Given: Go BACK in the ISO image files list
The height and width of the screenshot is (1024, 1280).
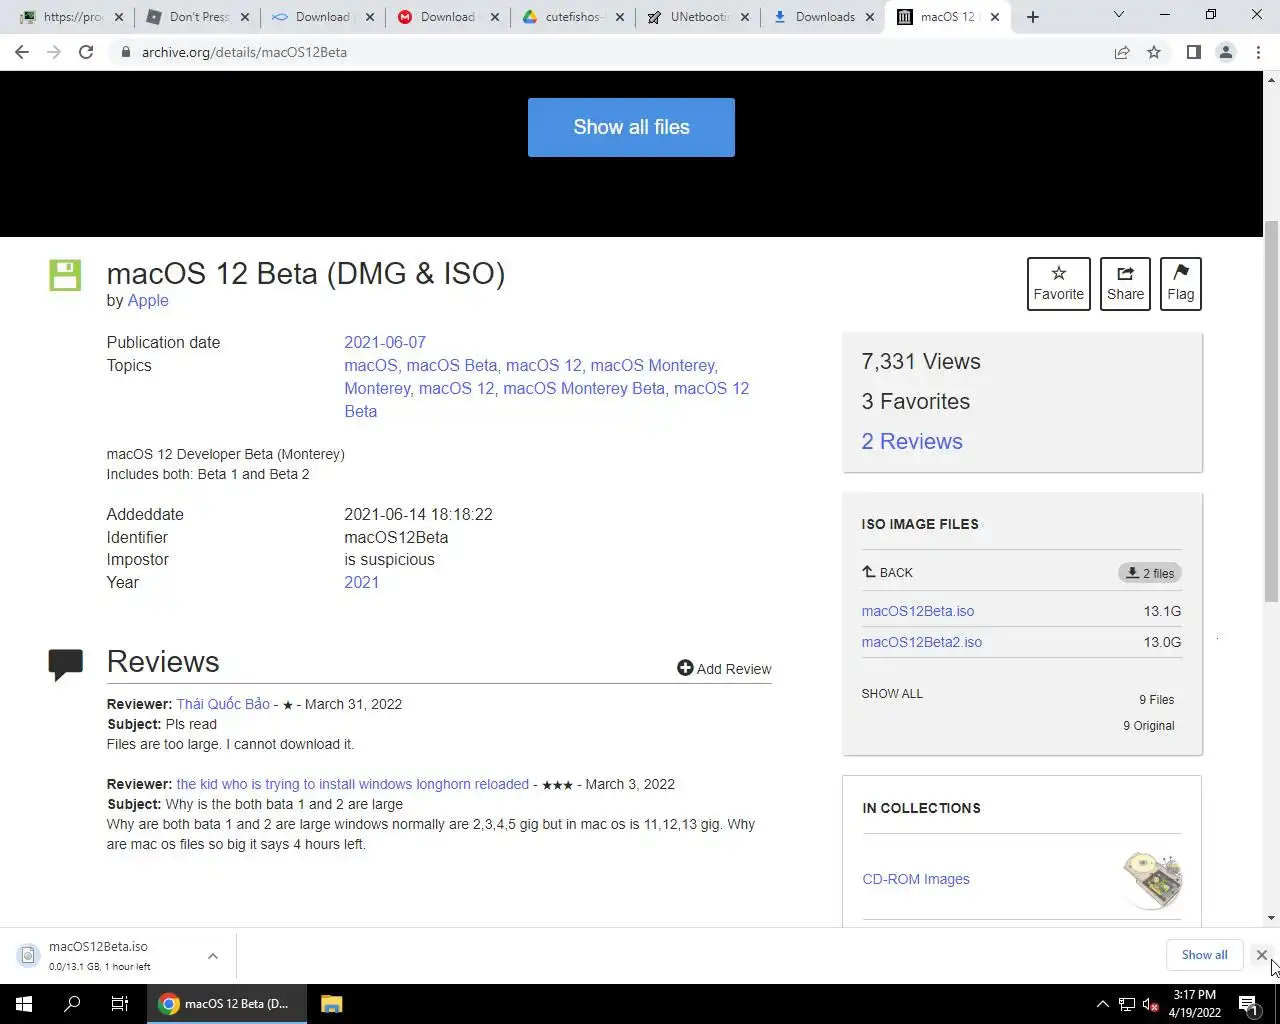Looking at the screenshot, I should coord(887,573).
